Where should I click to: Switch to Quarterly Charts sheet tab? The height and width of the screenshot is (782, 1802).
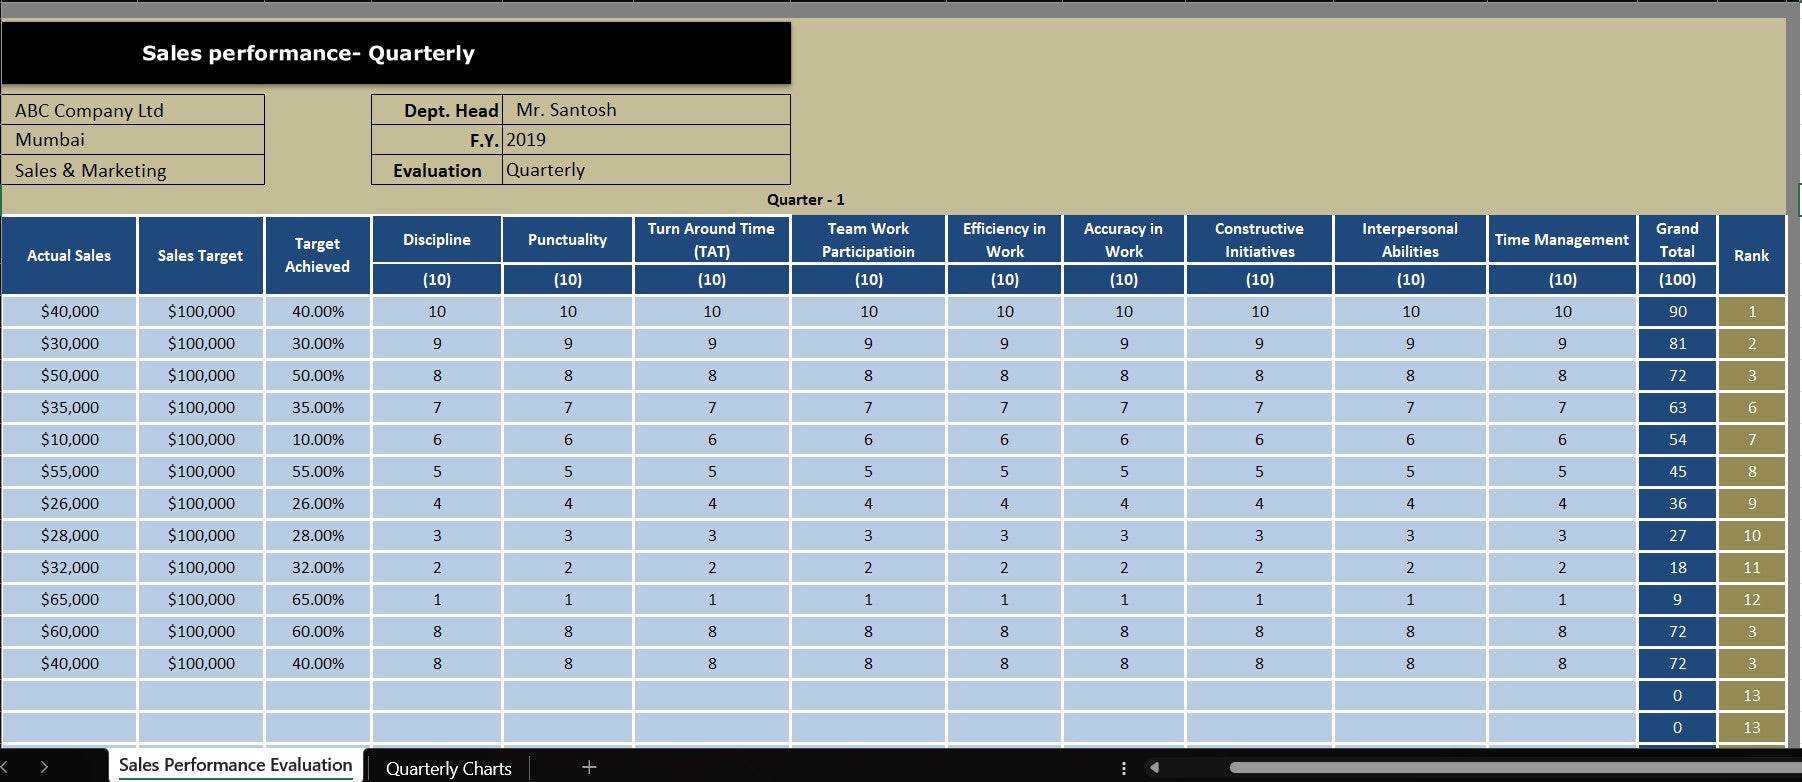tap(448, 768)
